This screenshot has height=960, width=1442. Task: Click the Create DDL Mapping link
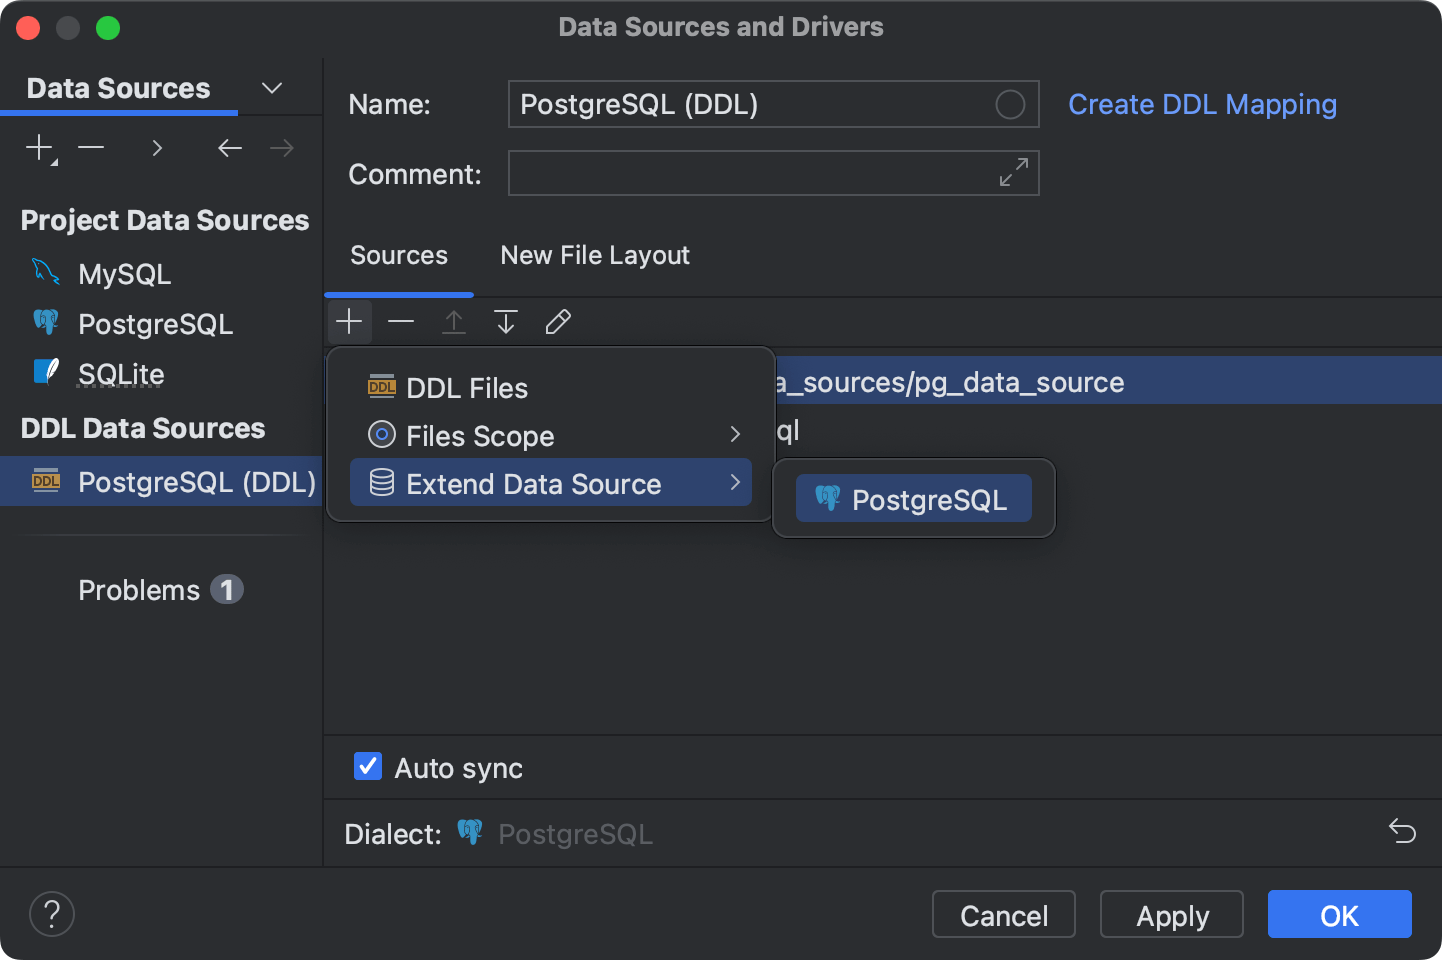click(x=1202, y=104)
